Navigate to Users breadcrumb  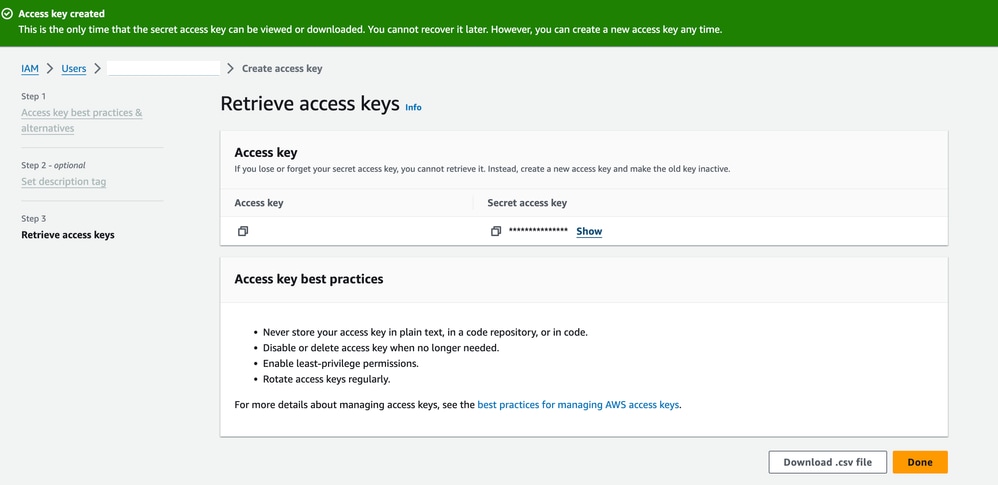[74, 68]
